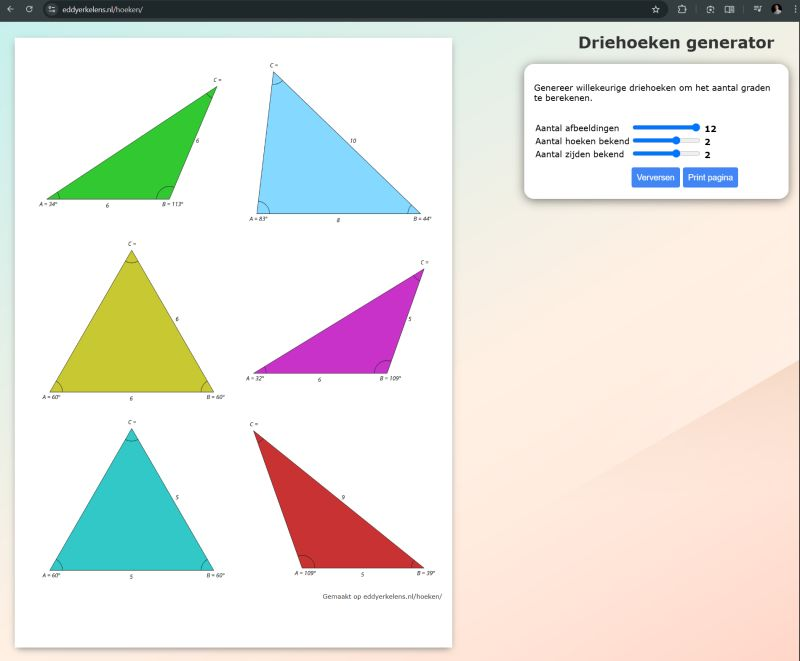Click the 'A = 109°' label on red triangle

(305, 573)
